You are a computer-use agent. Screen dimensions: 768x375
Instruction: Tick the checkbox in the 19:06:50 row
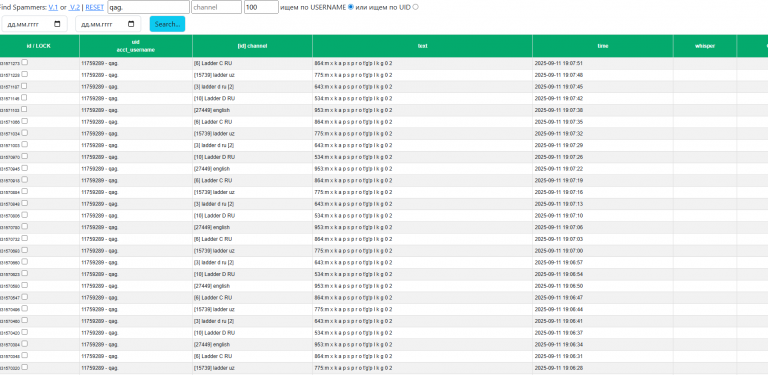click(24, 285)
